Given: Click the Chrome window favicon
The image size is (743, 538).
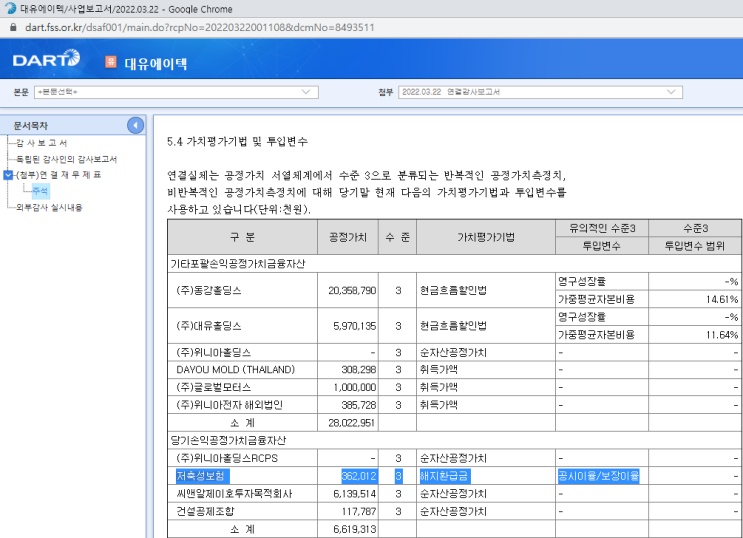Looking at the screenshot, I should pos(10,9).
